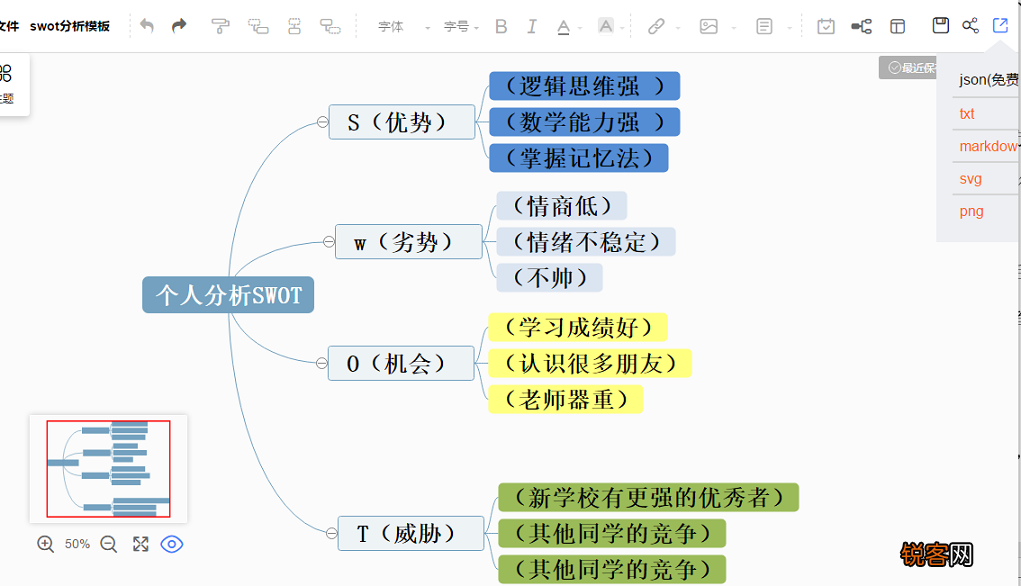Select the （新学校有更强的优秀者） node
Viewport: 1021px width, 586px height.
pos(649,497)
